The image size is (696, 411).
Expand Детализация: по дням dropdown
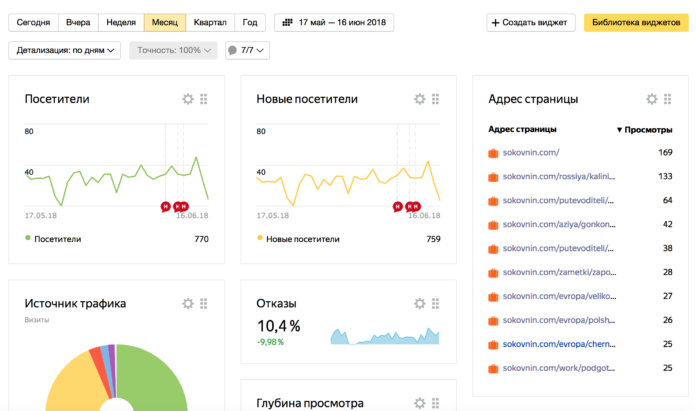[66, 50]
